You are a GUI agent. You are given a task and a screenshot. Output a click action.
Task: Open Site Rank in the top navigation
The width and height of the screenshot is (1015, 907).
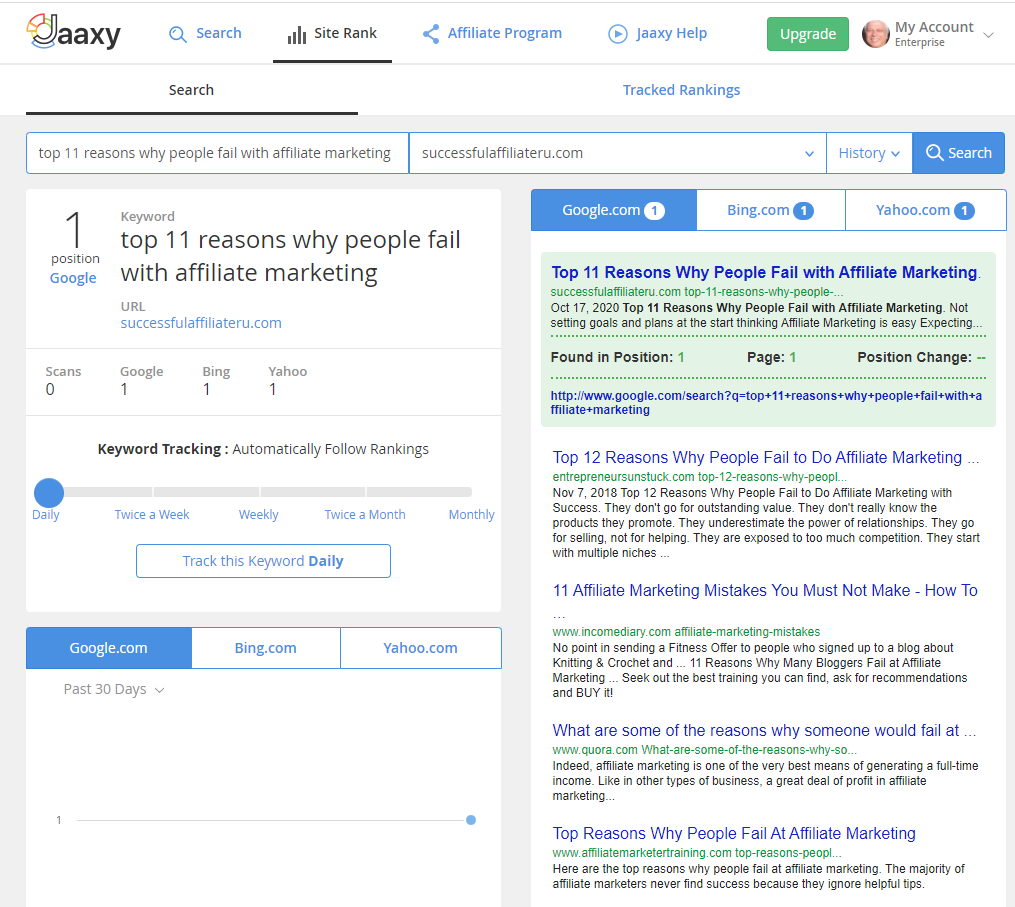tap(332, 34)
